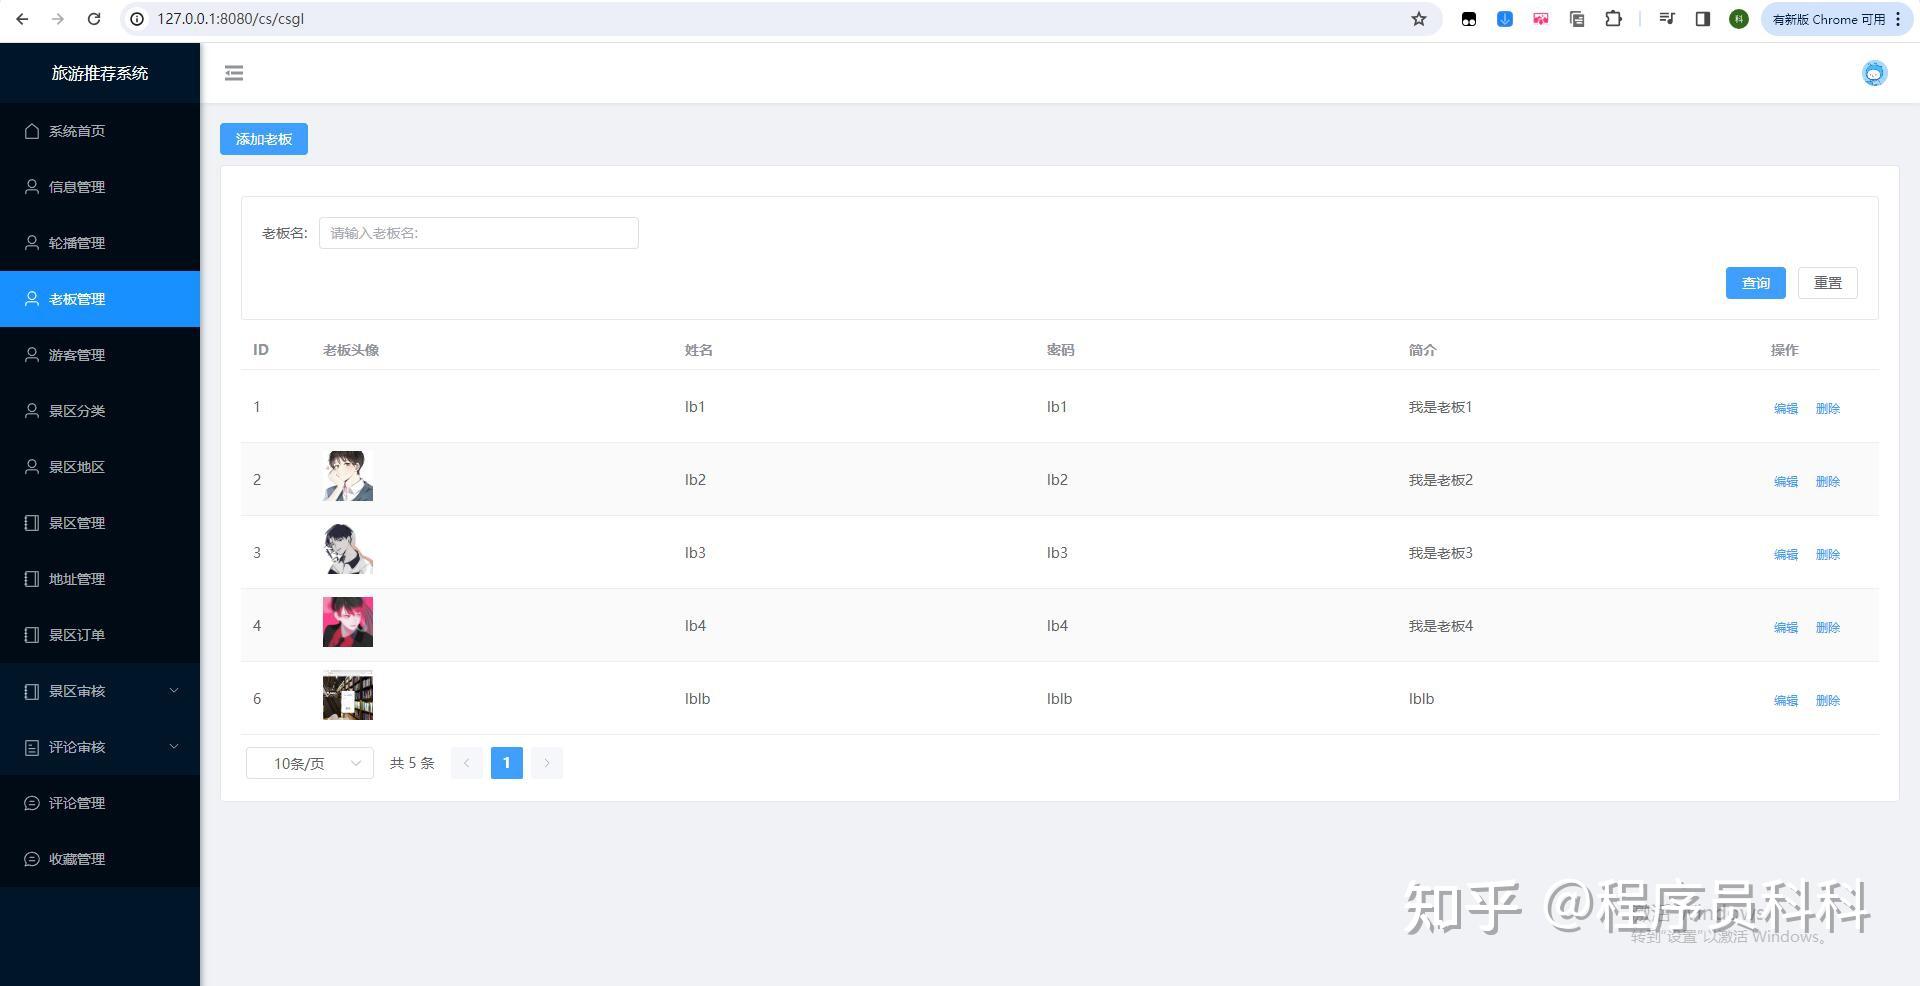Screen dimensions: 1920x986
Task: Open 评论管理 via its speech bubble icon
Action: (31, 803)
